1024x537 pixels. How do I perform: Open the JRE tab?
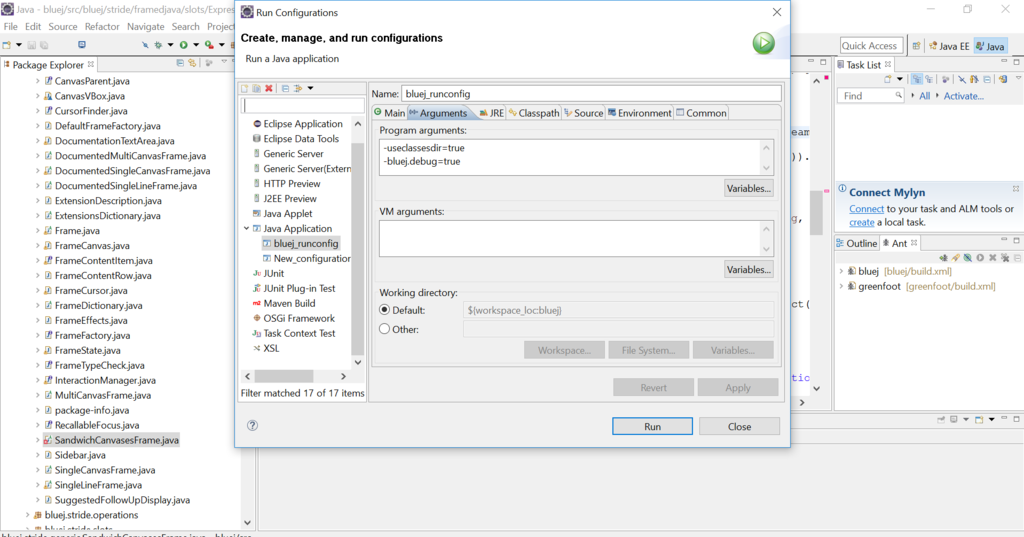tap(492, 112)
